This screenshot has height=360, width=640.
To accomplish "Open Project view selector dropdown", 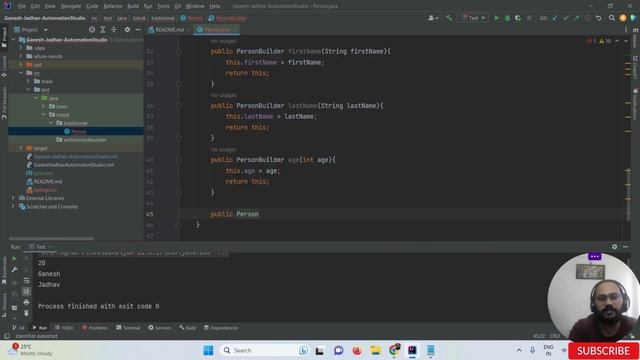I will click(31, 30).
